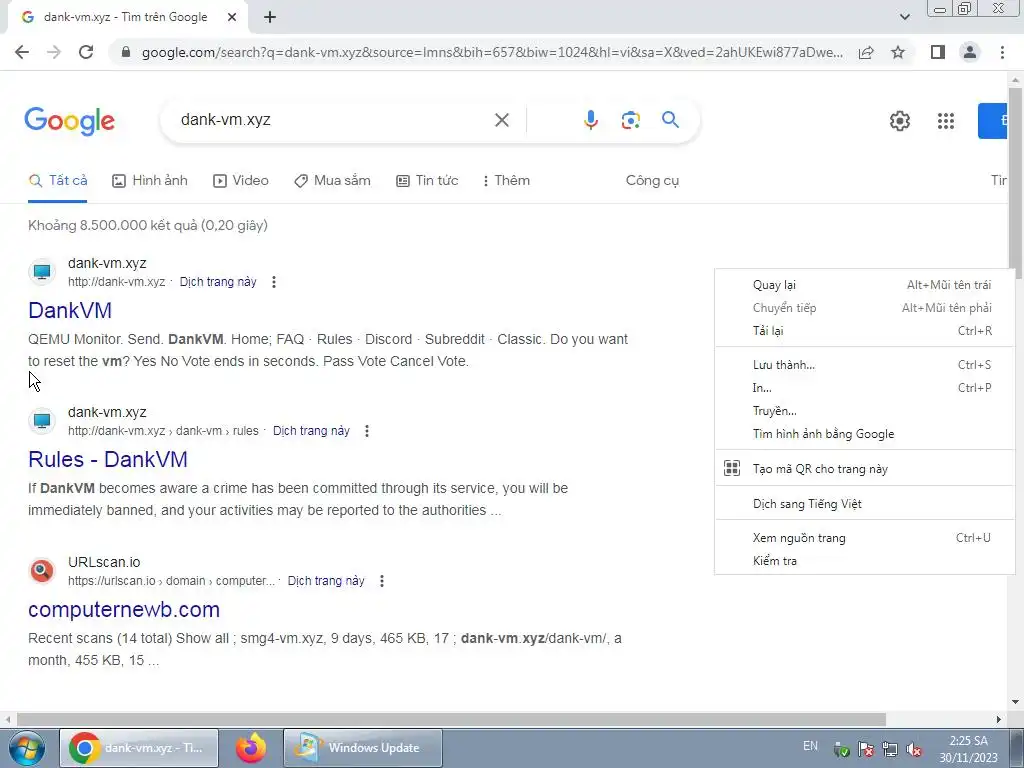Switch to the Mua sắm tab

click(x=332, y=181)
